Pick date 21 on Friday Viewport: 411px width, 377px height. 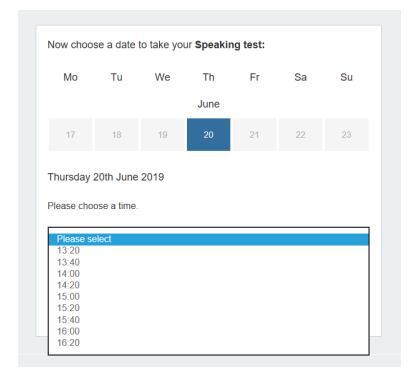point(254,135)
